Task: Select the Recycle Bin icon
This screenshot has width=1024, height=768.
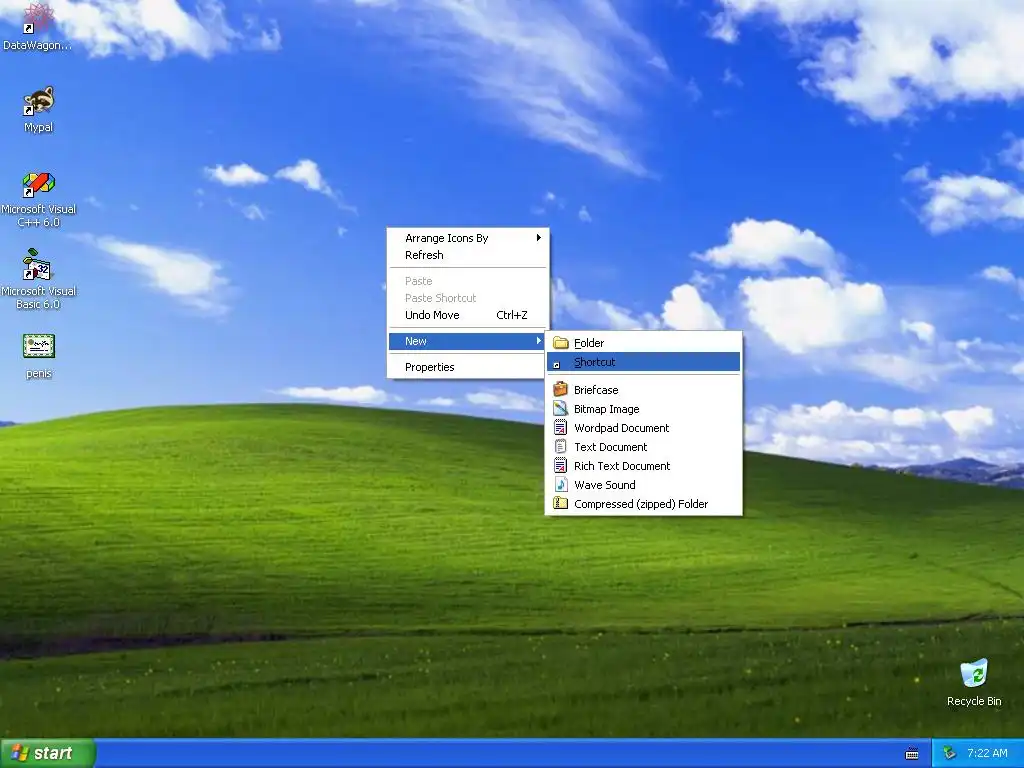Action: 974,673
